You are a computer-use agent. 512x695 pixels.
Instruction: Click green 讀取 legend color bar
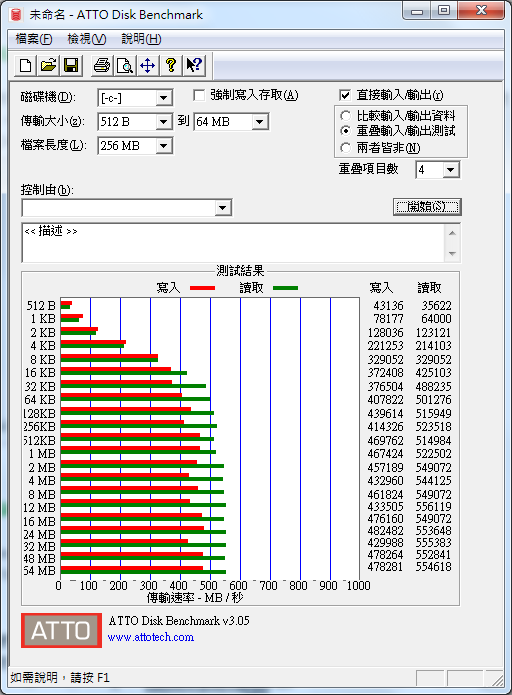(x=285, y=288)
